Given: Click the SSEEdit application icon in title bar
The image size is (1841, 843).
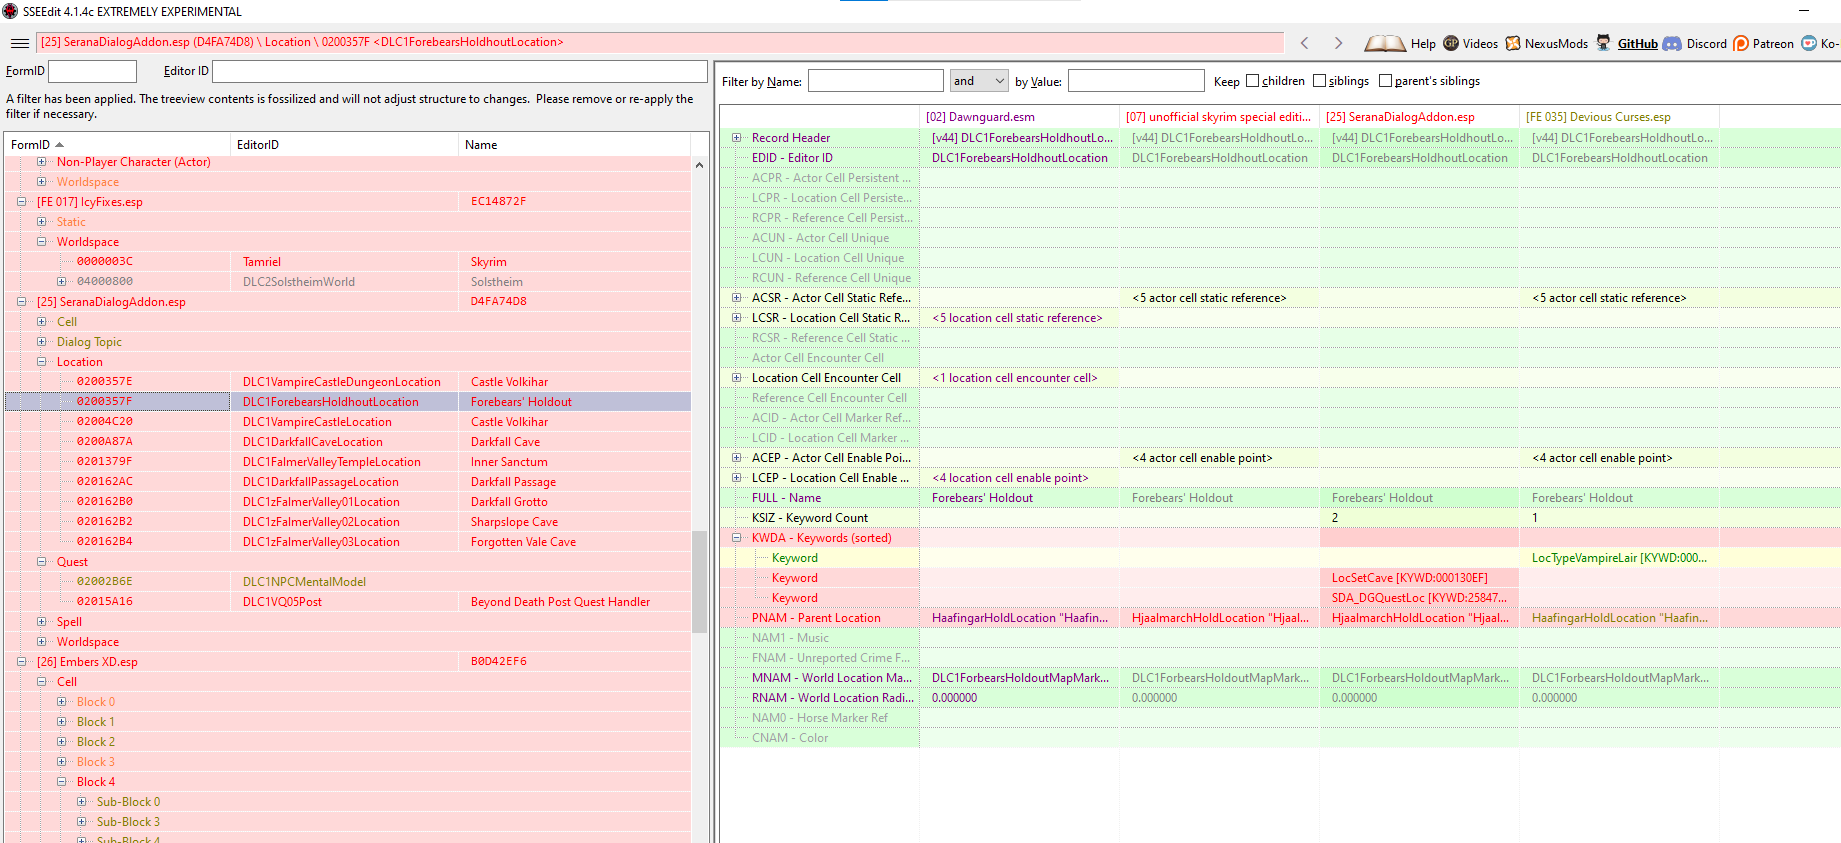Looking at the screenshot, I should tap(10, 11).
